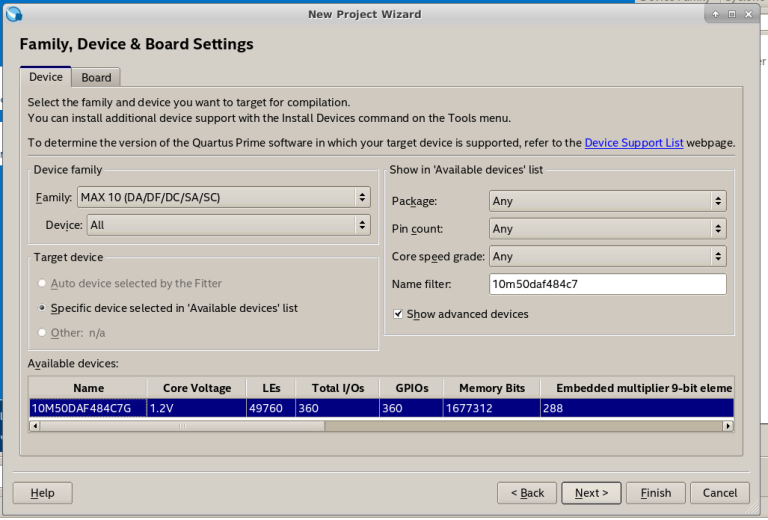Screen dimensions: 768x520
Task: Choose 'Specific device selected' radio option
Action: click(x=42, y=308)
